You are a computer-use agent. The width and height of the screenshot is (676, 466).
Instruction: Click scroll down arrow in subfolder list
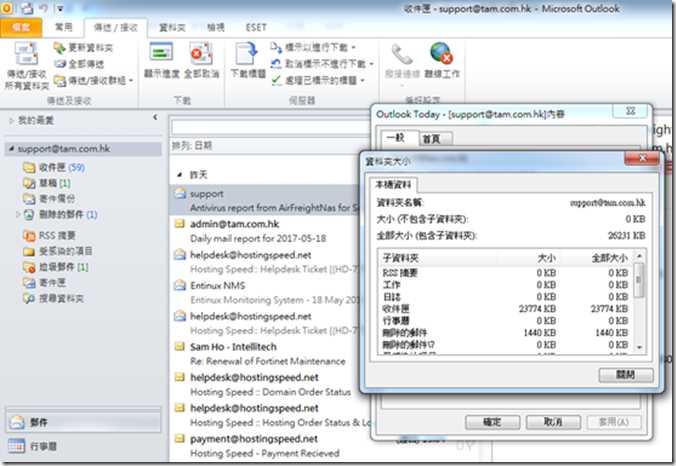(x=640, y=347)
